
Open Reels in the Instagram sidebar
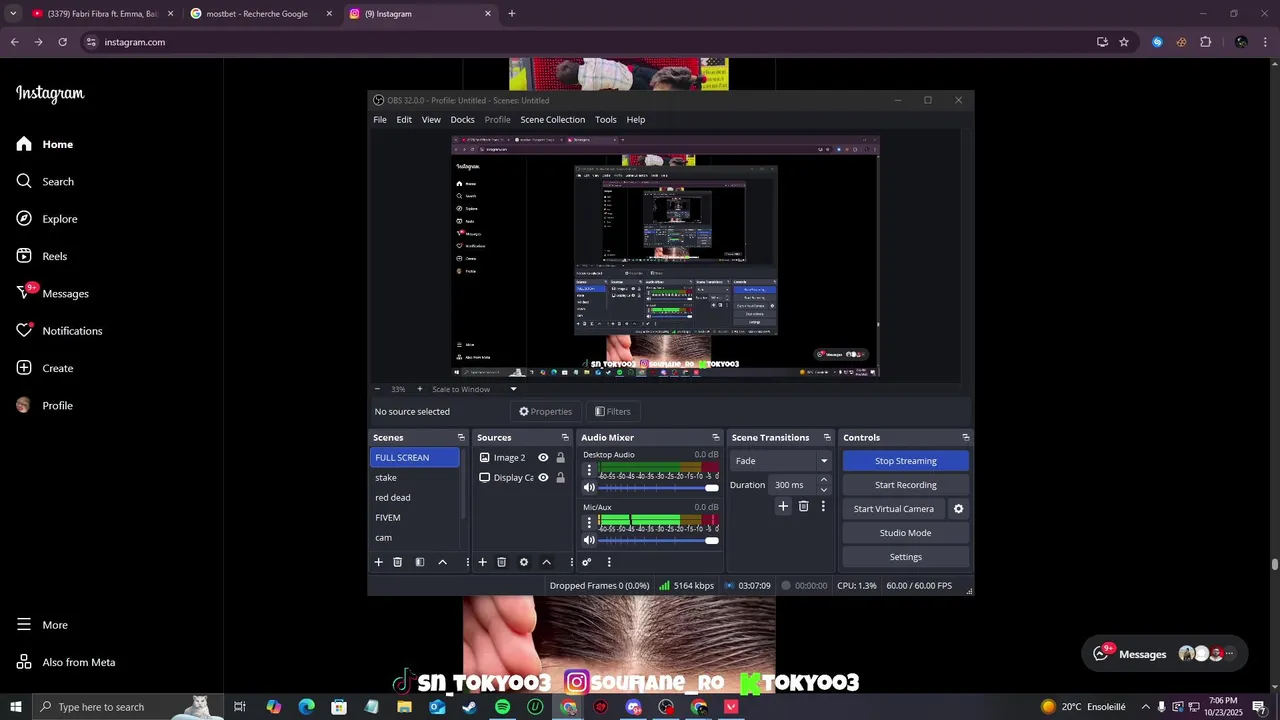coord(42,256)
